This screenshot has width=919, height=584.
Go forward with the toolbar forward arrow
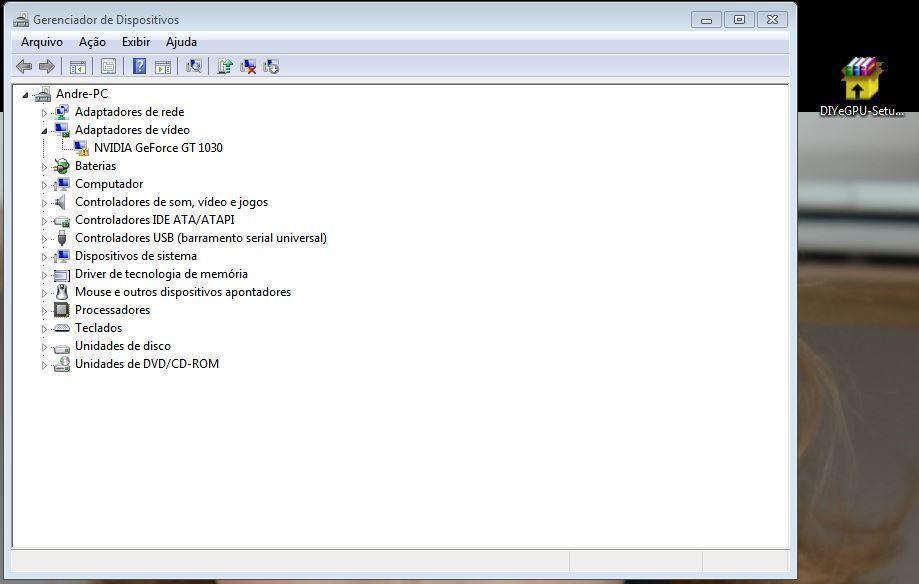point(47,66)
